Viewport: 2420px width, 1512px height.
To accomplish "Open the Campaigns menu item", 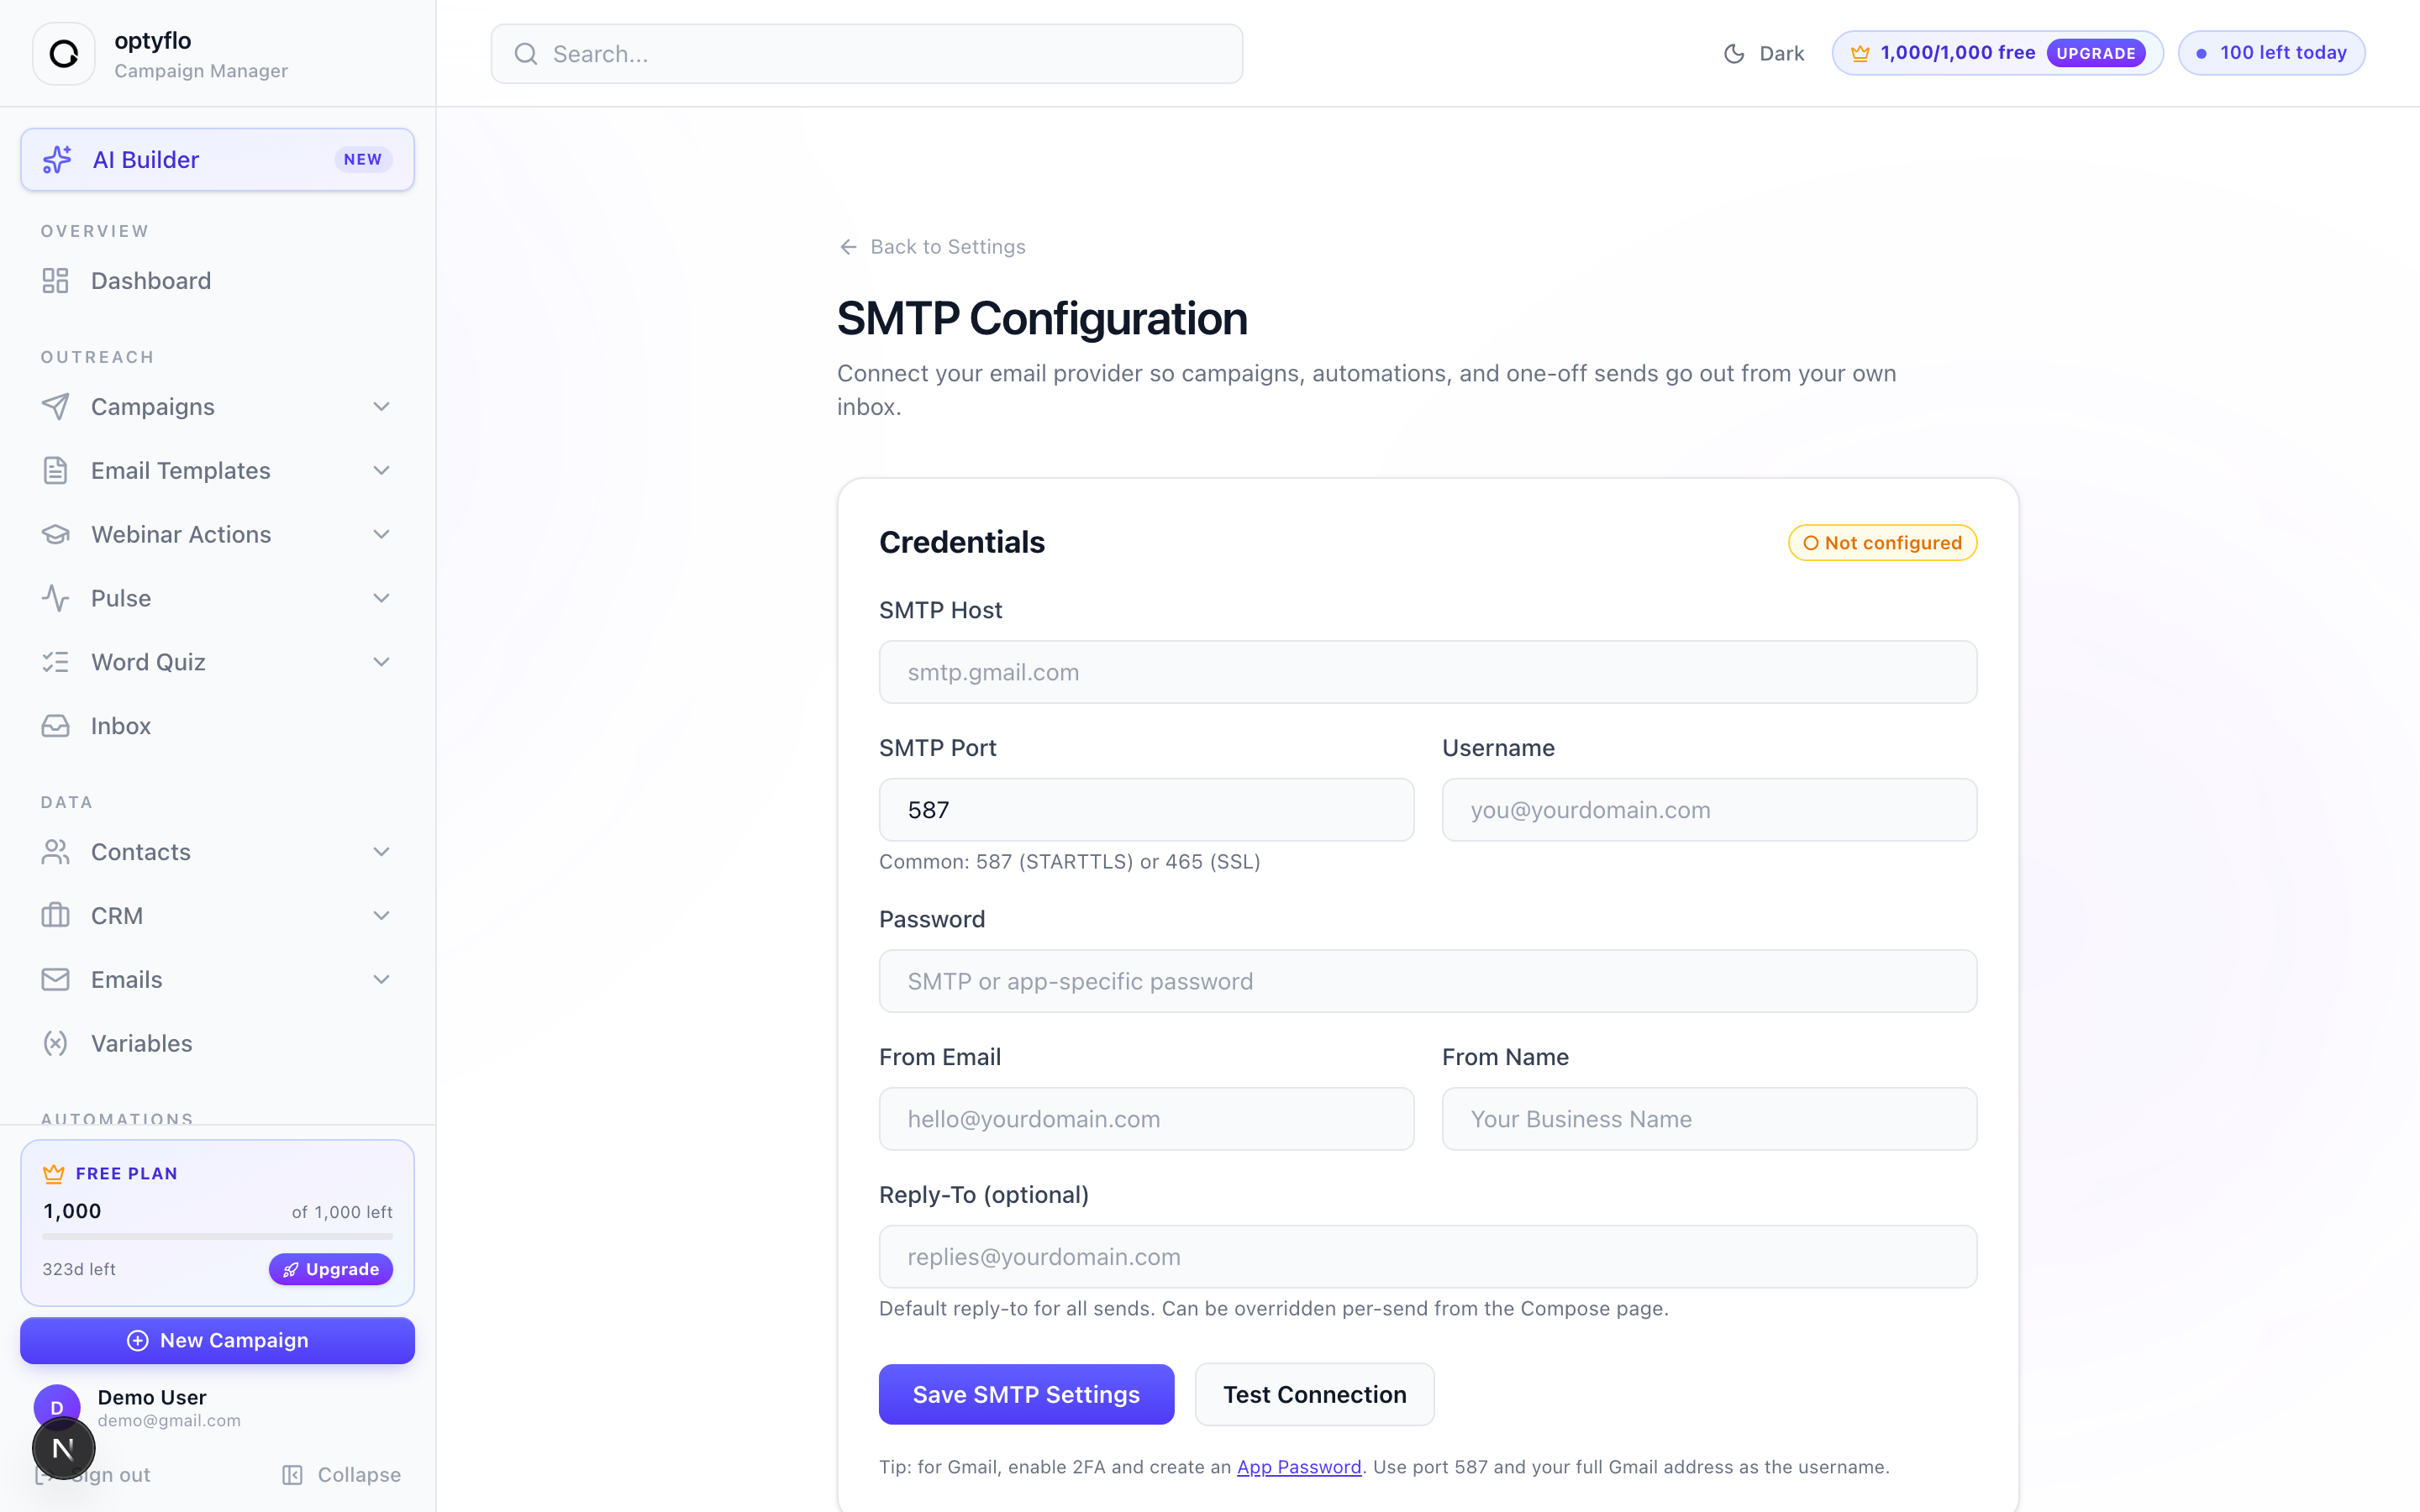I will [217, 407].
